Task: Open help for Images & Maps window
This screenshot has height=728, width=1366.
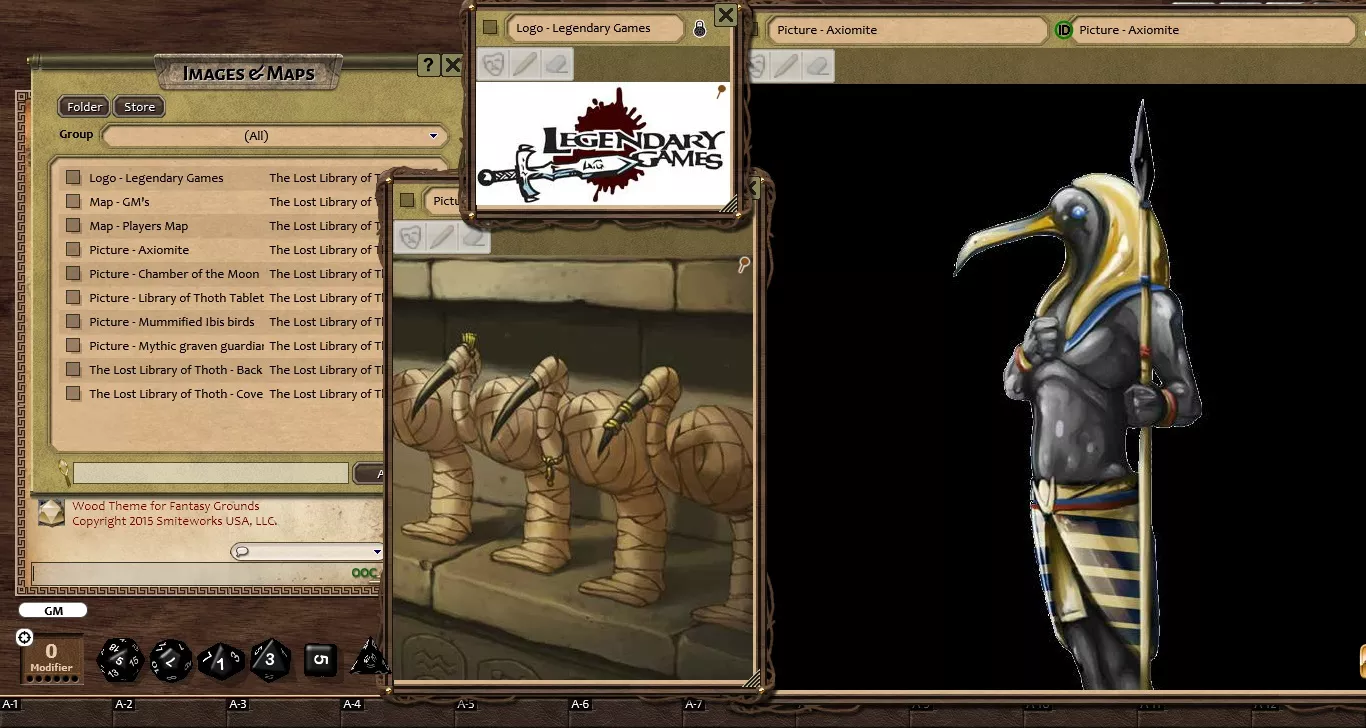Action: [x=428, y=66]
